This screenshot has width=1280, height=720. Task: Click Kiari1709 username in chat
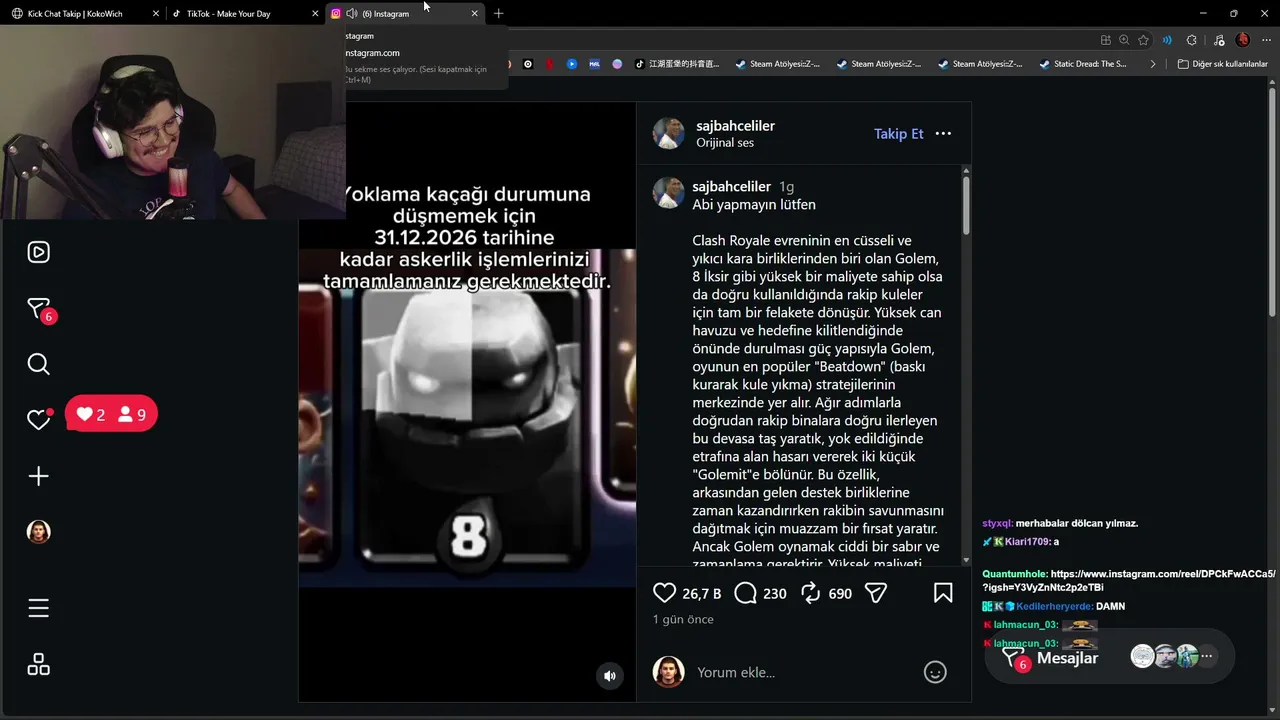pyautogui.click(x=1027, y=542)
